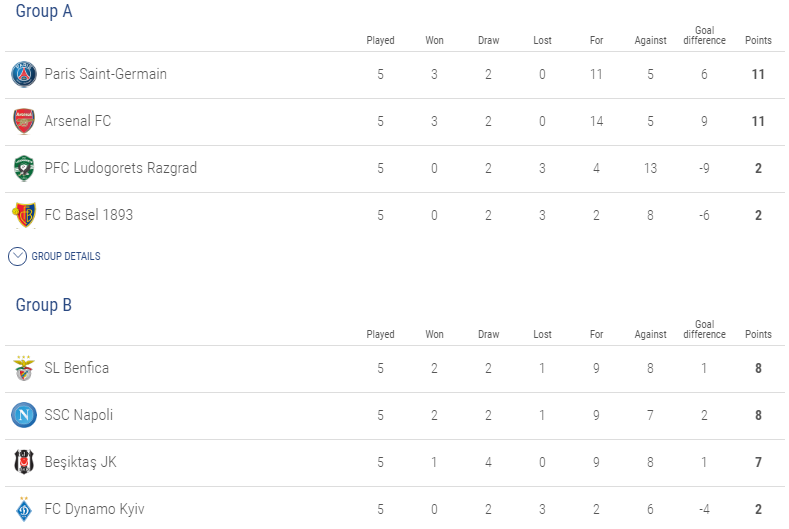Click the FC Basel 1893 crest
Image resolution: width=789 pixels, height=529 pixels.
pyautogui.click(x=24, y=215)
